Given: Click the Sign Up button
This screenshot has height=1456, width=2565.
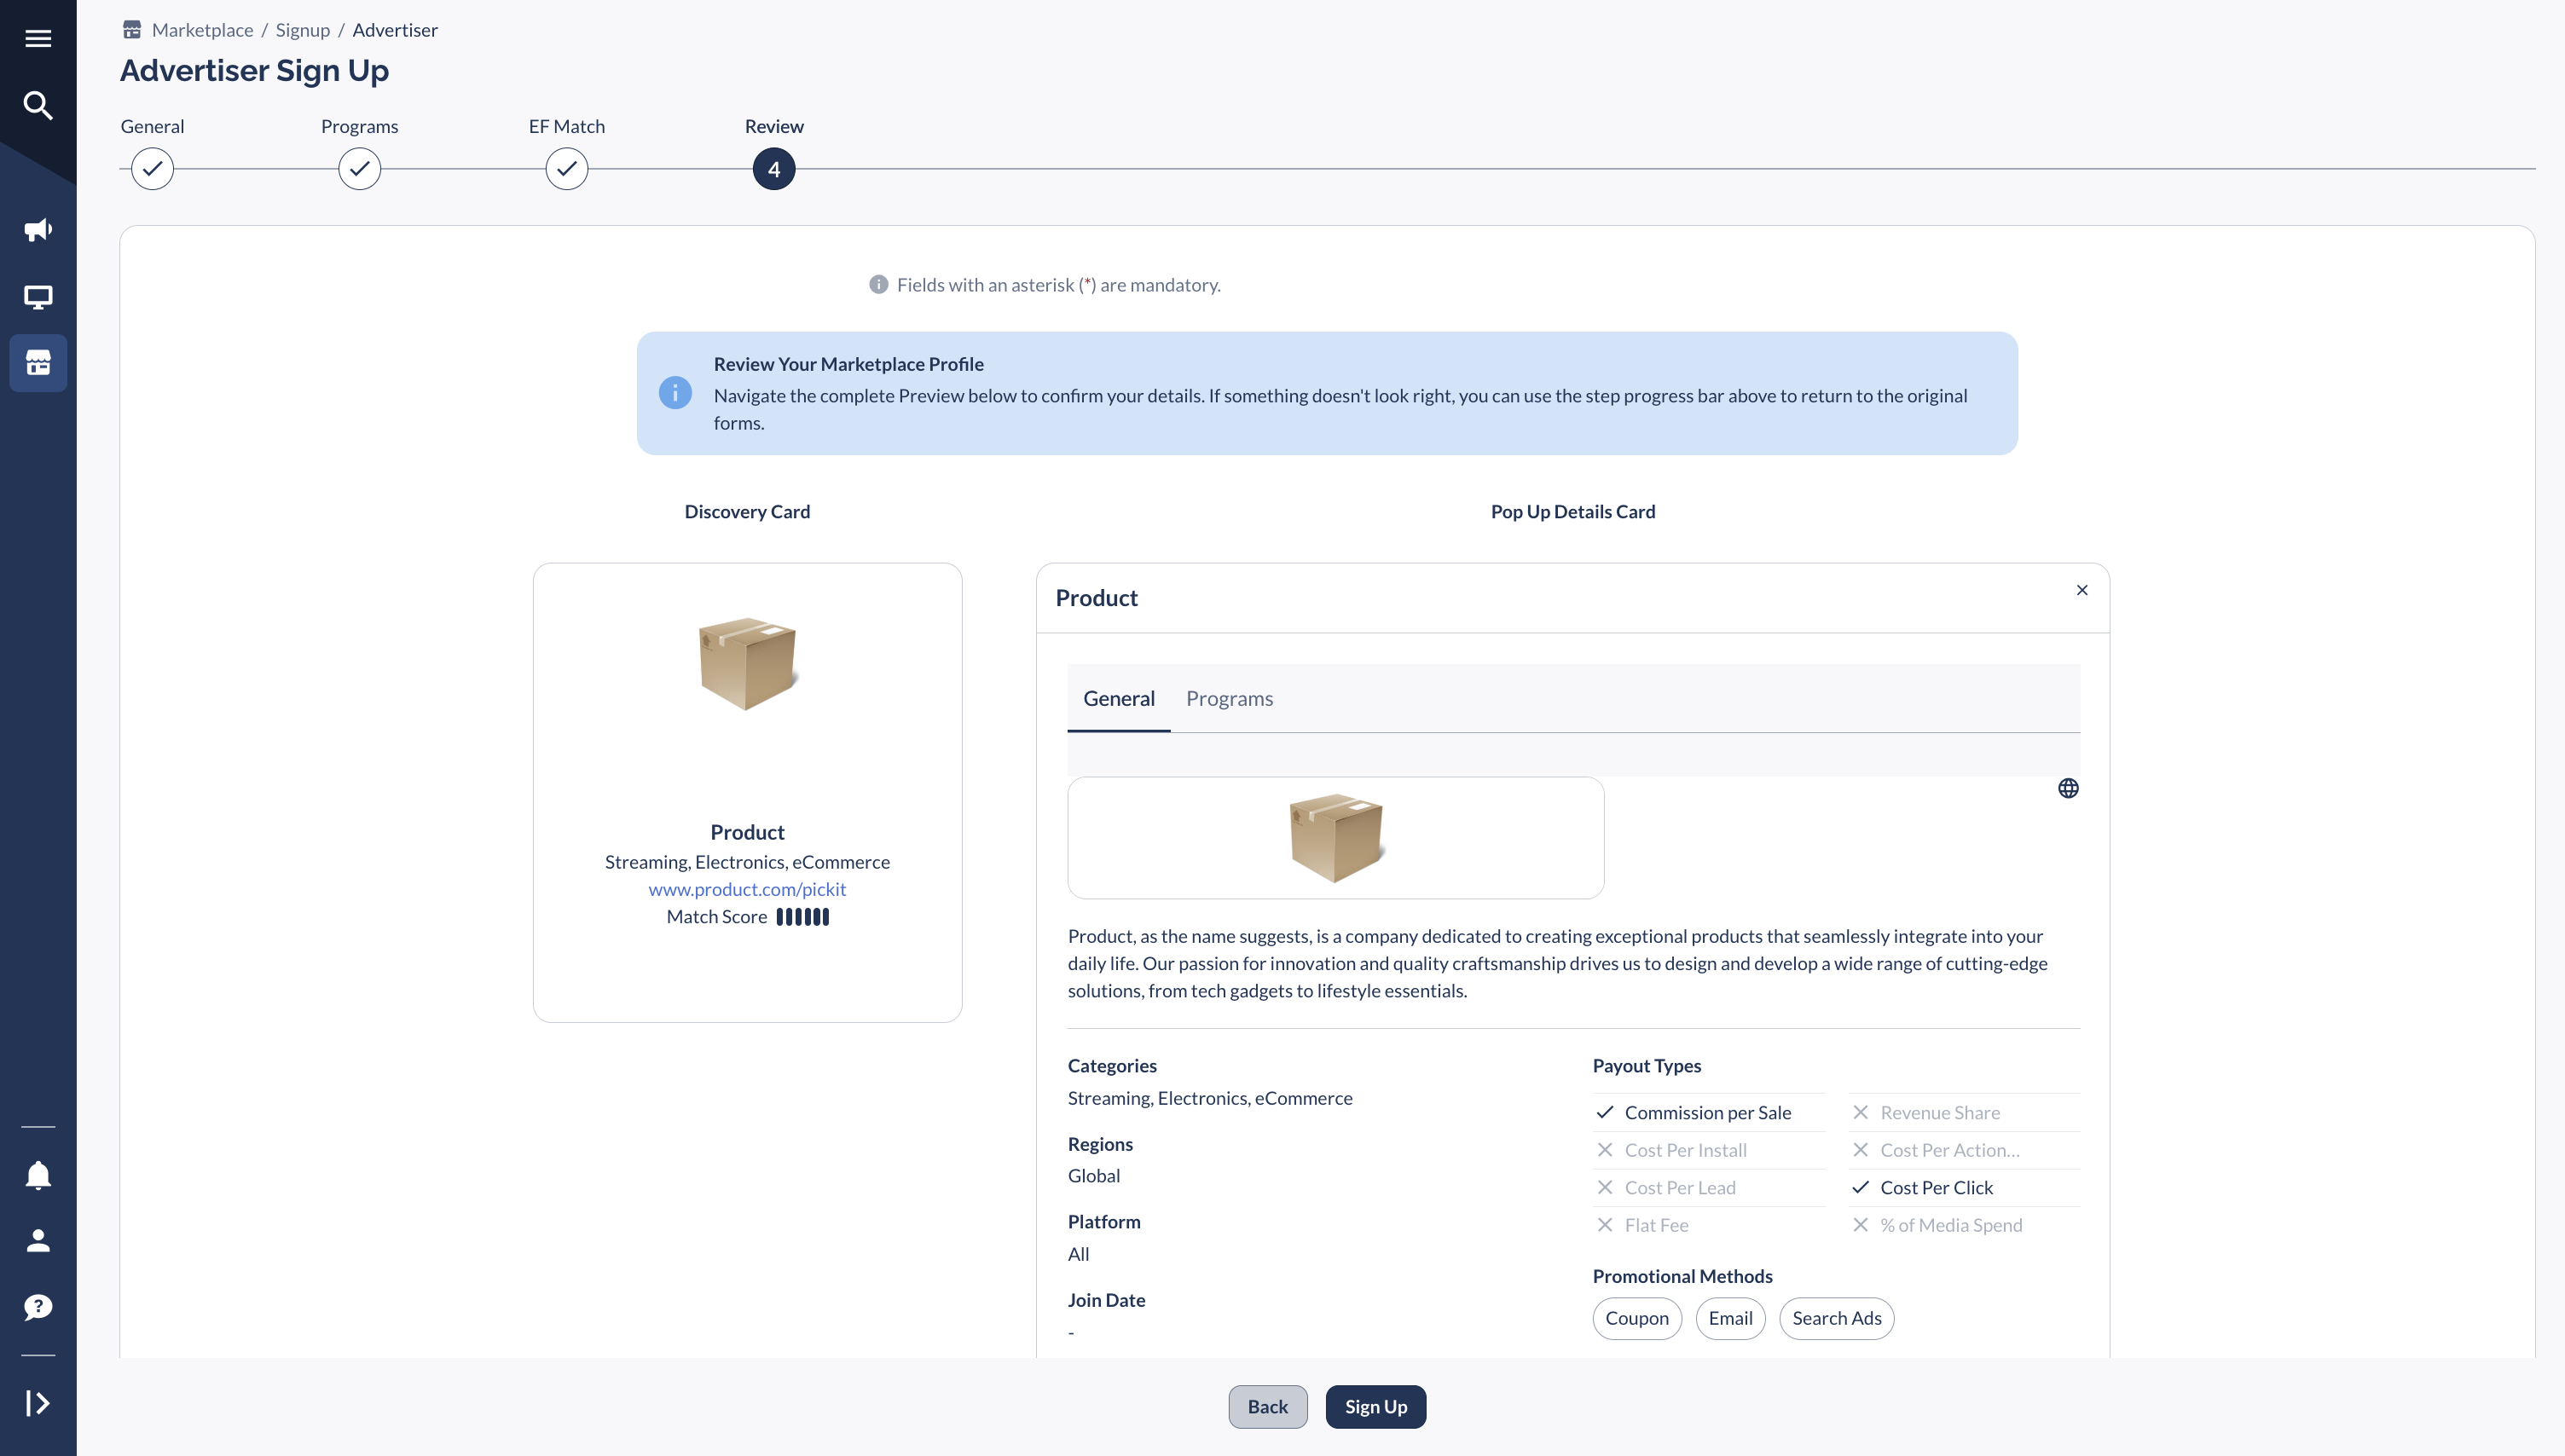Looking at the screenshot, I should pyautogui.click(x=1376, y=1407).
